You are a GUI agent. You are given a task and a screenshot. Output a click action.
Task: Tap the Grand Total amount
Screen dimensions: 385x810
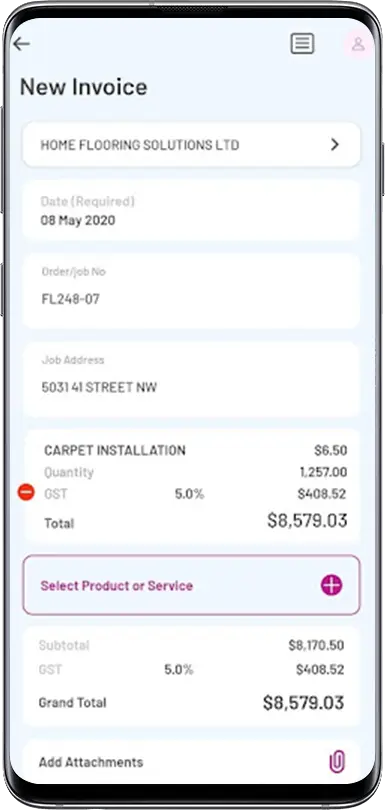pos(303,703)
